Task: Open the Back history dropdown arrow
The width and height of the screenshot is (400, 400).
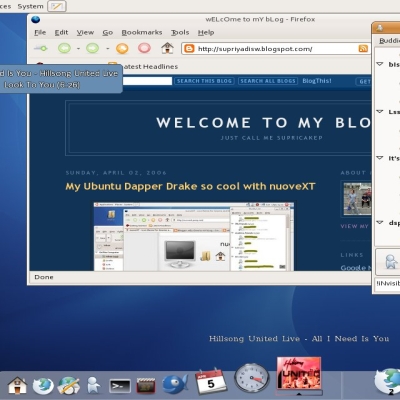Action: pos(78,49)
